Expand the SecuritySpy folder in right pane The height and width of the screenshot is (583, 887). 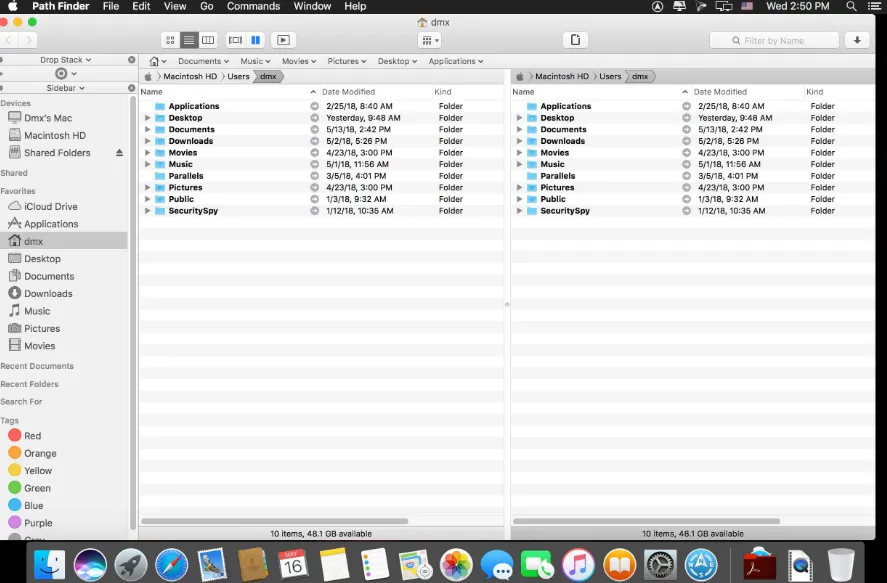[x=519, y=210]
